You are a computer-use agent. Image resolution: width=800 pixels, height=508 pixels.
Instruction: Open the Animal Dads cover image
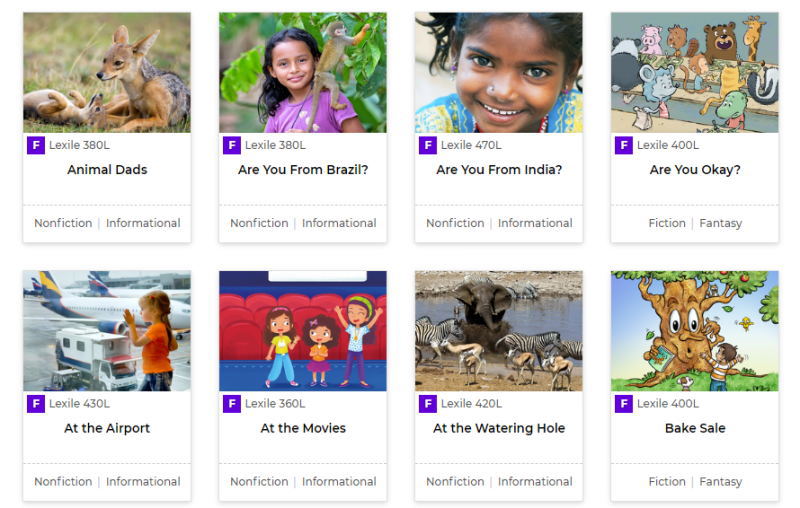107,72
